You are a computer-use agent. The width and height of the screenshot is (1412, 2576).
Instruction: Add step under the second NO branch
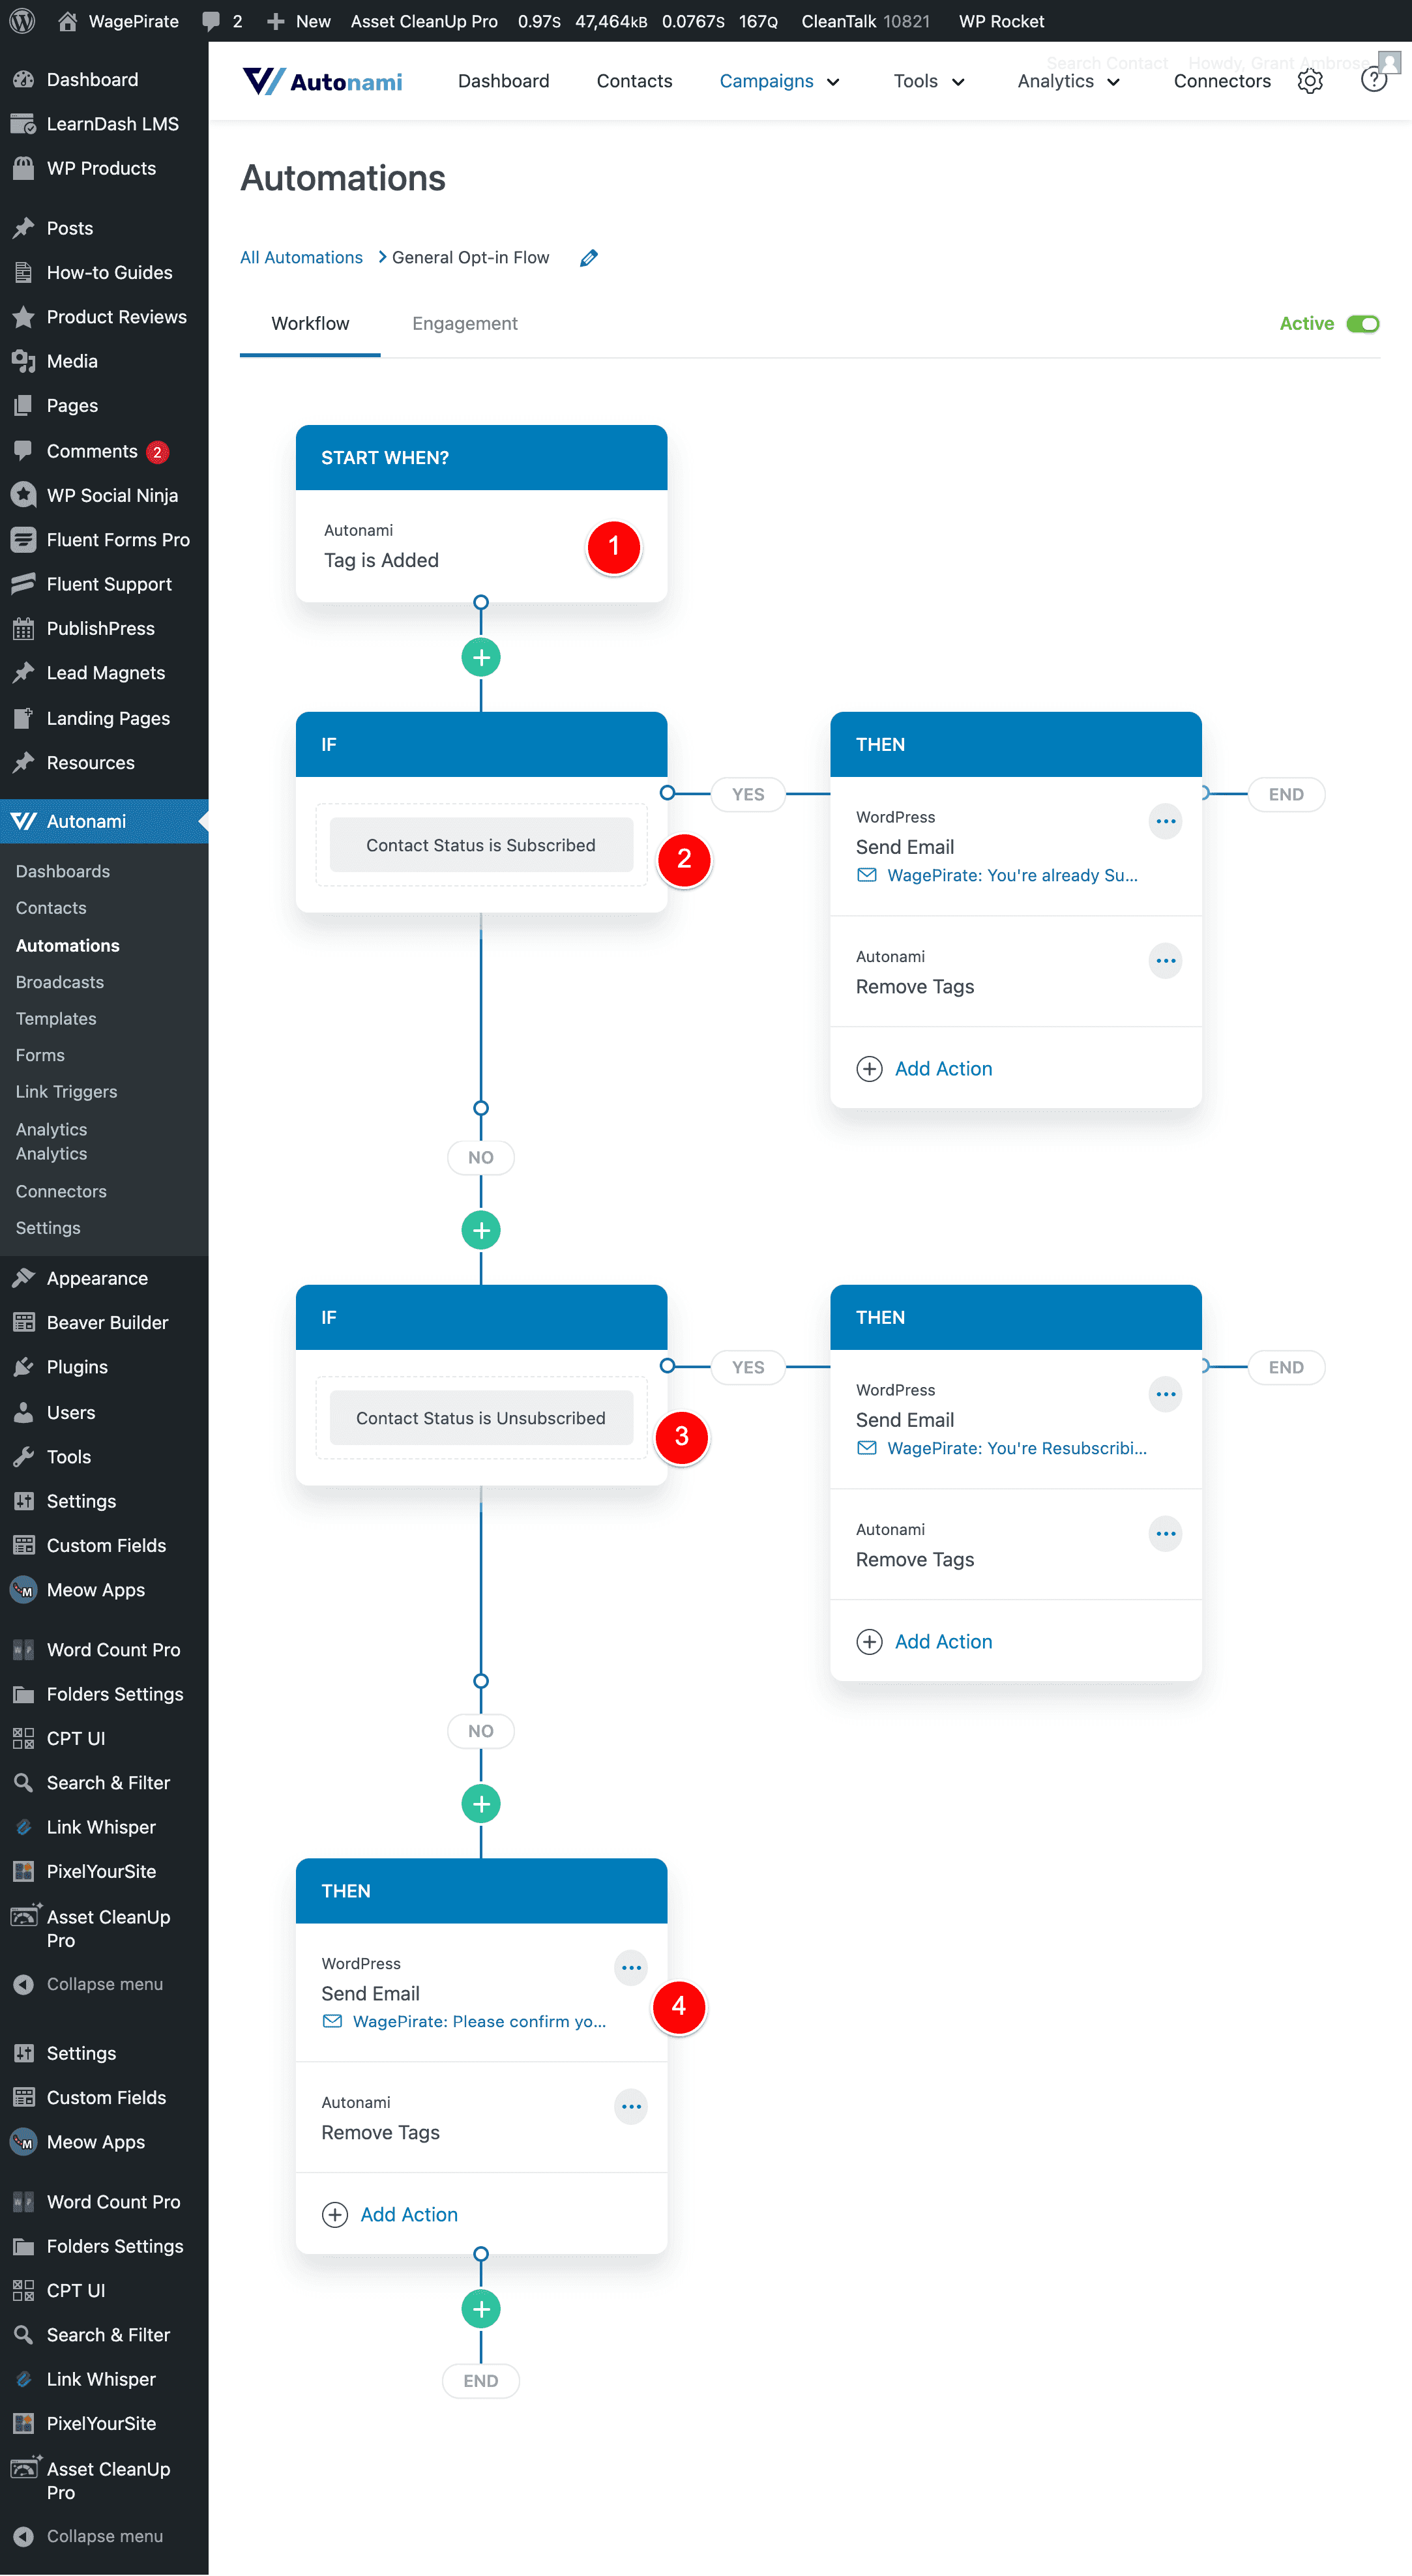click(x=481, y=1804)
